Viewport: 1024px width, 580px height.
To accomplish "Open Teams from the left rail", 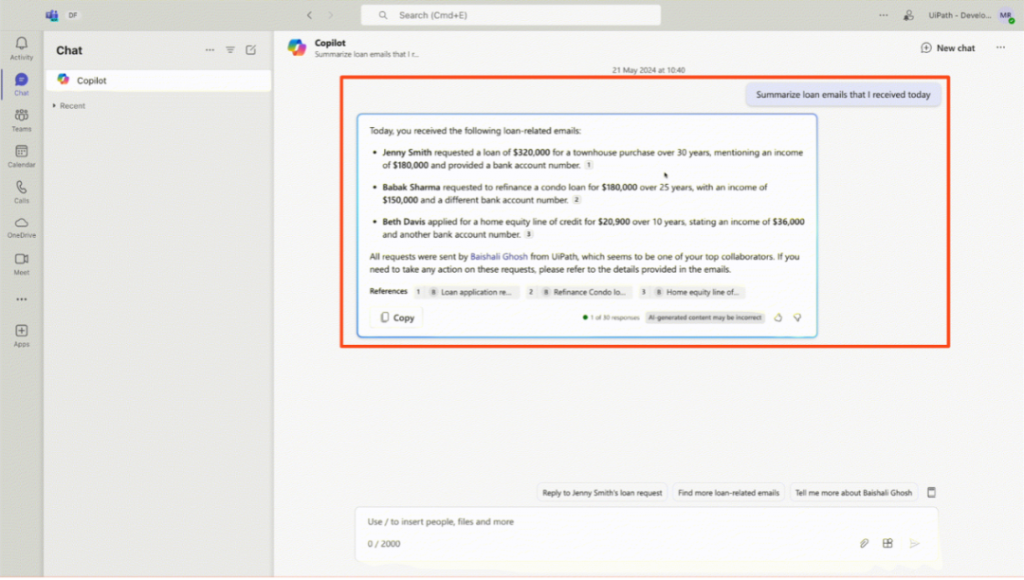I will 21,120.
